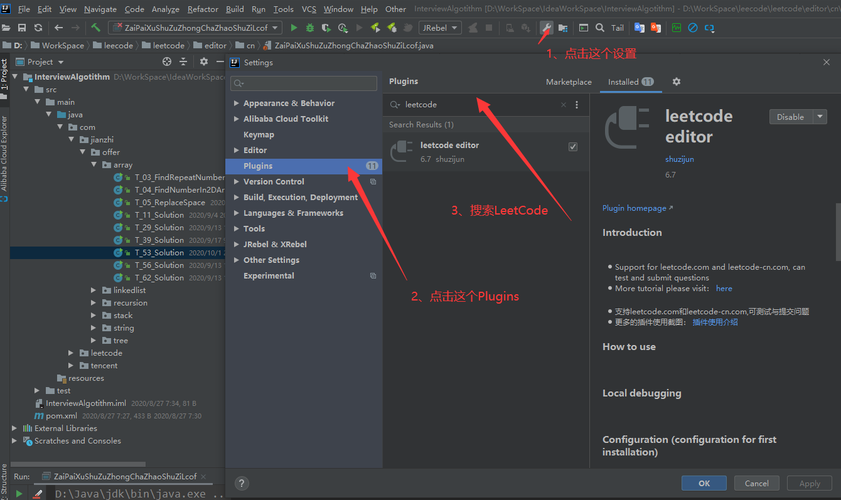The height and width of the screenshot is (500, 841).
Task: Open the Refactor menu
Action: coord(202,9)
